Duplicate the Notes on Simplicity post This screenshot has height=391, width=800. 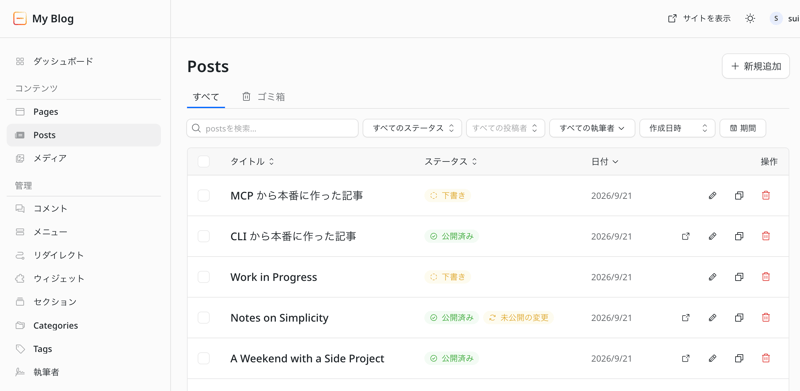pos(739,317)
